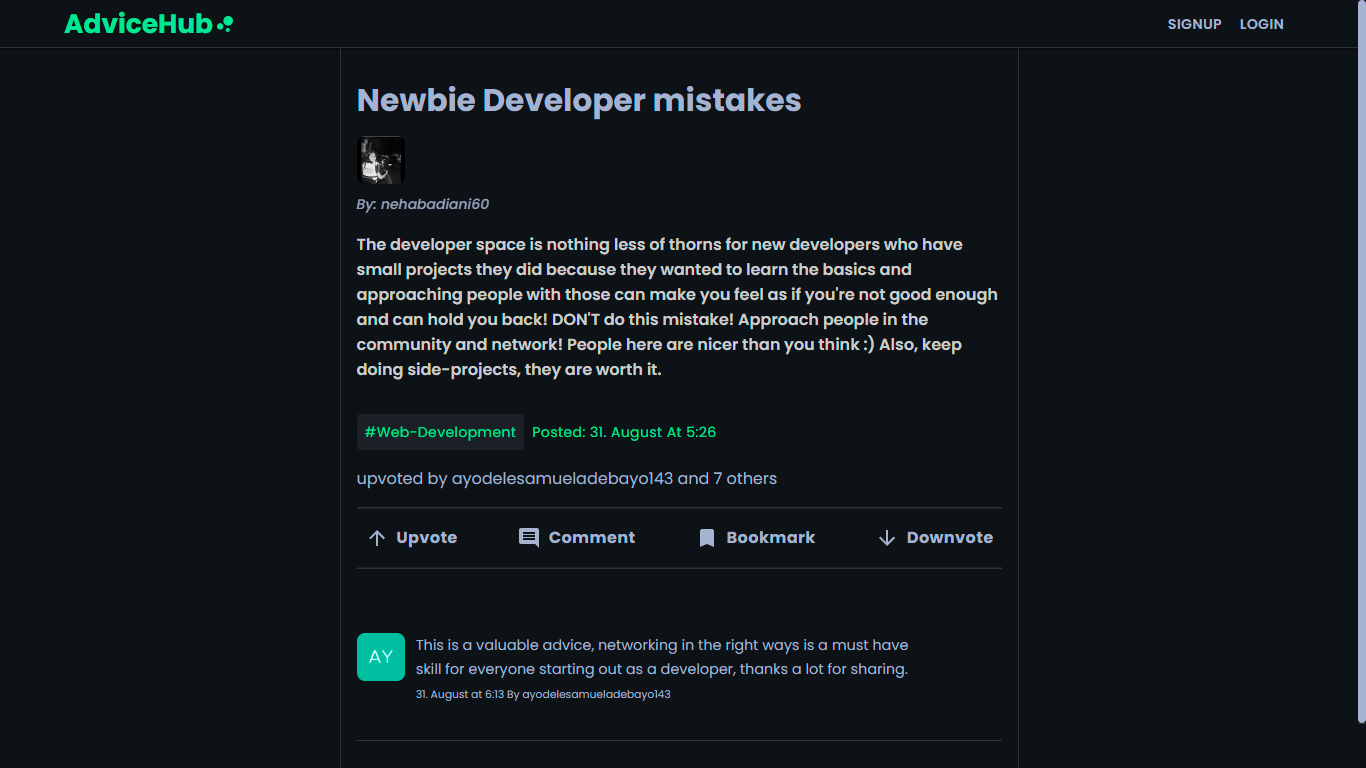Click the comment speech bubble icon

click(x=529, y=538)
